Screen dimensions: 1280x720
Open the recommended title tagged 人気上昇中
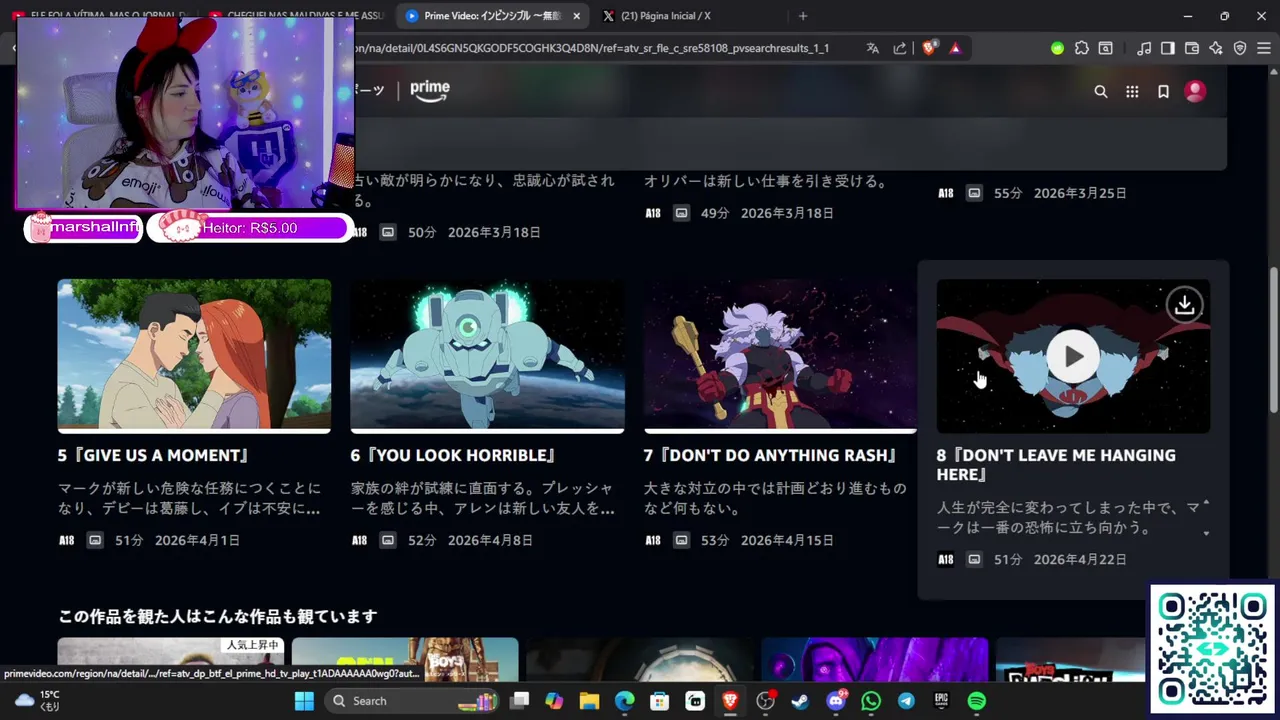(x=171, y=660)
